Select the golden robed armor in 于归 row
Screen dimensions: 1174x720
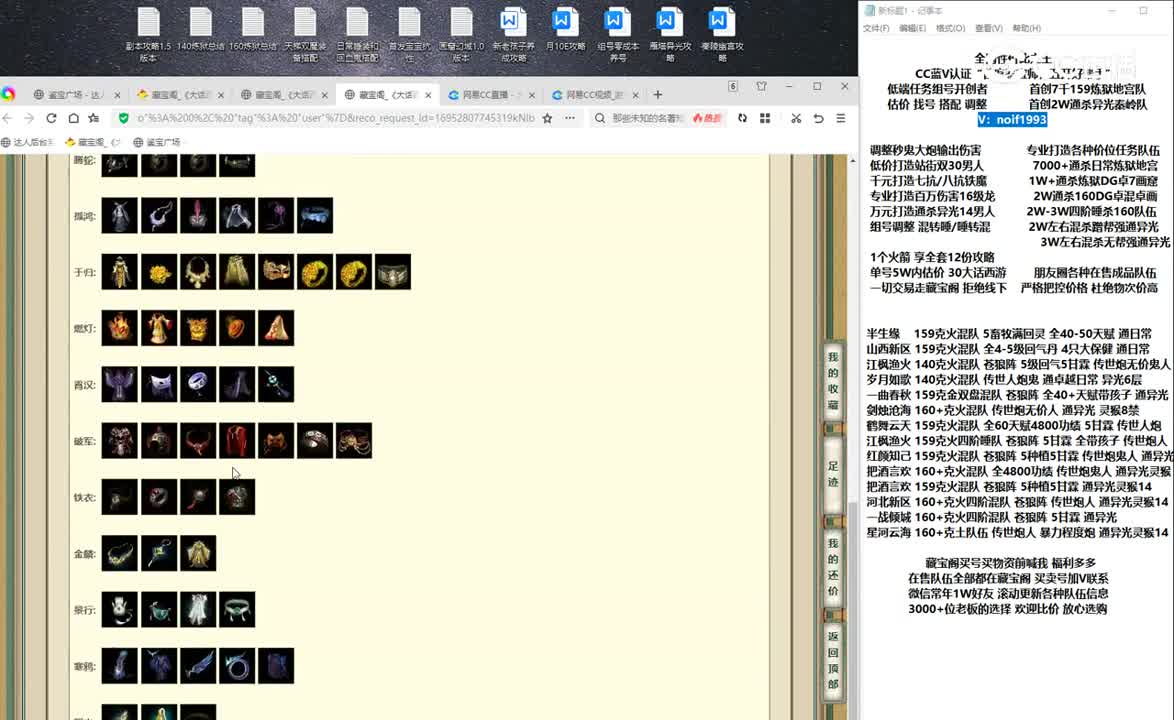(x=120, y=272)
